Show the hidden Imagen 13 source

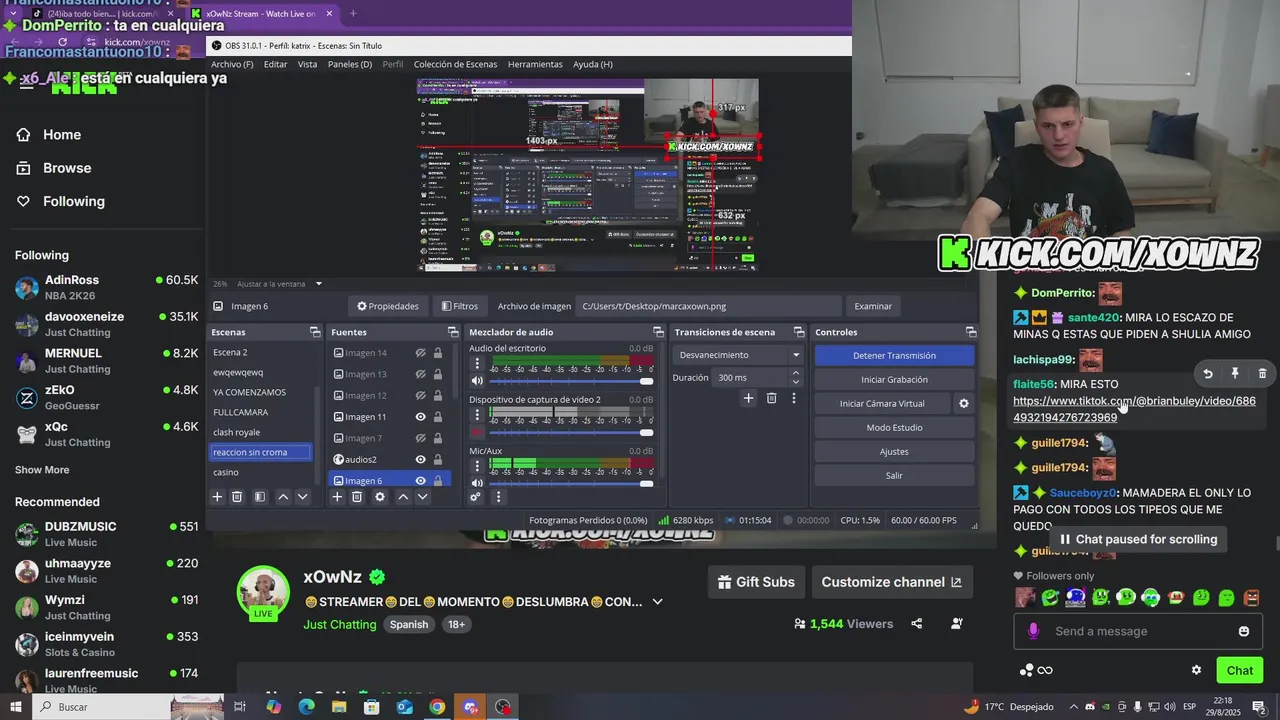tap(421, 374)
